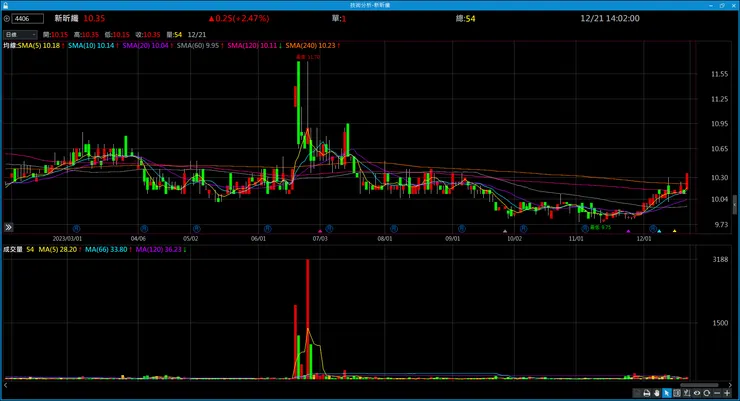The height and width of the screenshot is (401, 740).
Task: Click the magenta triangle marker near 07/03
Action: [x=320, y=231]
